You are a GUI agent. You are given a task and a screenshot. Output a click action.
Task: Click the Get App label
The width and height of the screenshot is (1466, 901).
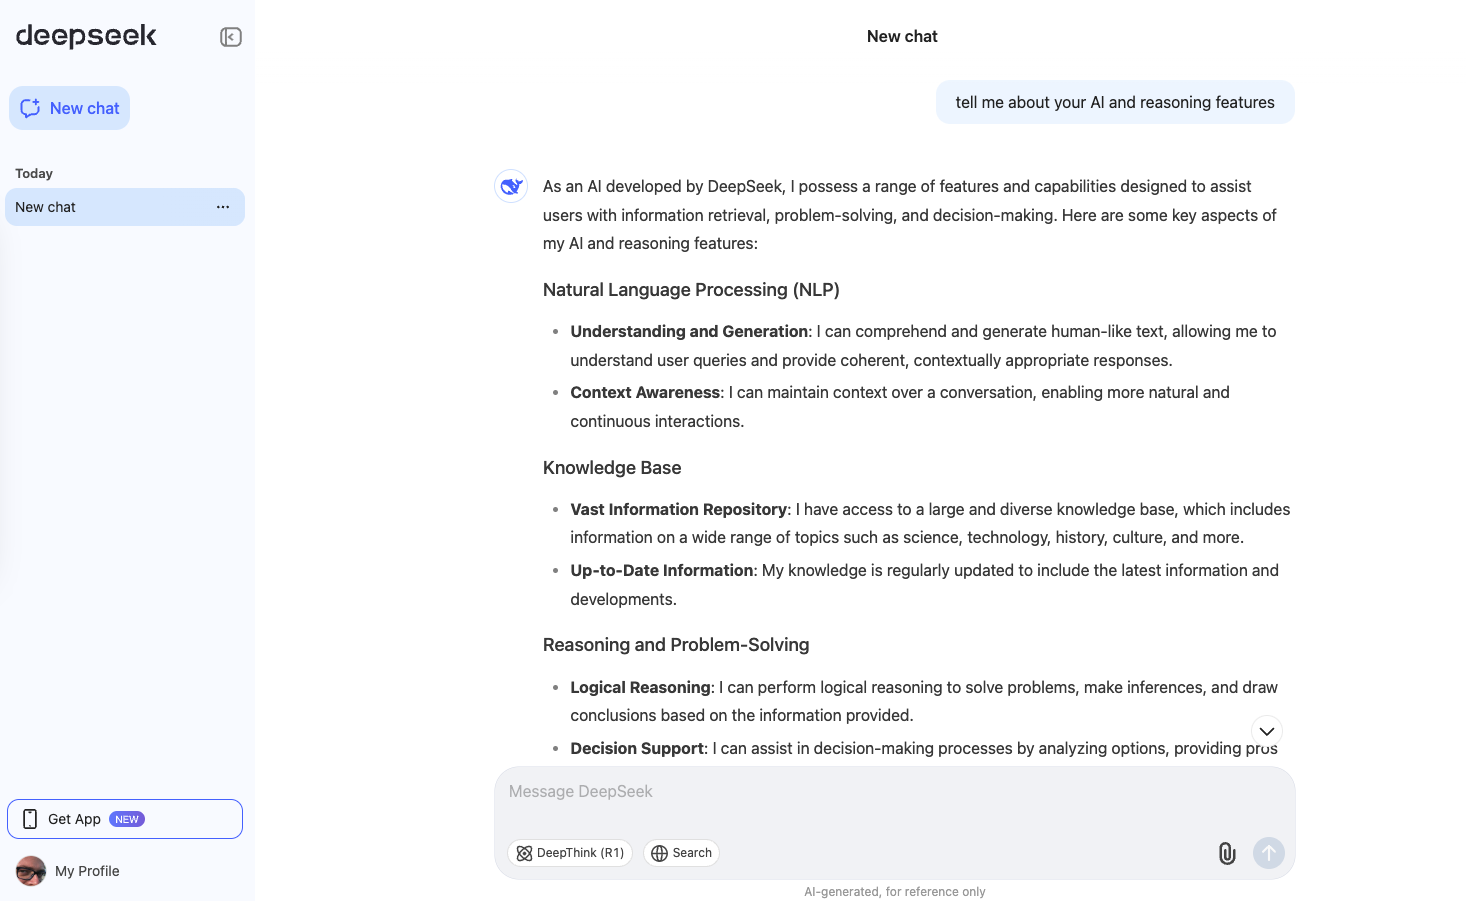point(74,819)
